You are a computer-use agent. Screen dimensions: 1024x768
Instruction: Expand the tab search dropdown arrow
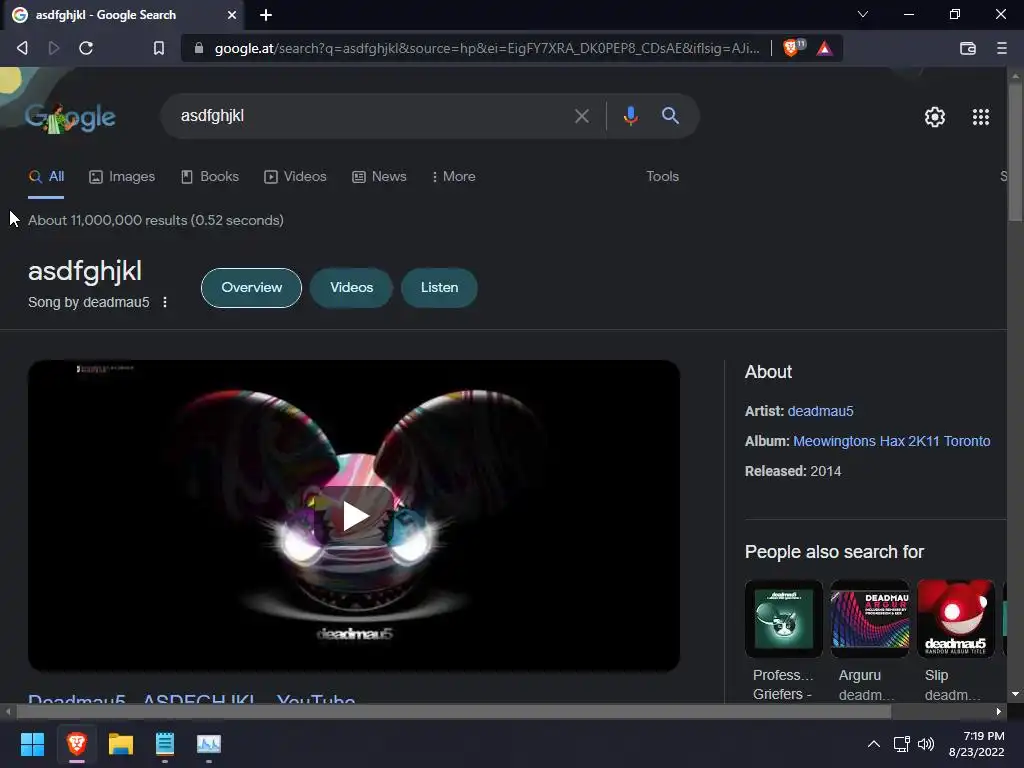863,14
